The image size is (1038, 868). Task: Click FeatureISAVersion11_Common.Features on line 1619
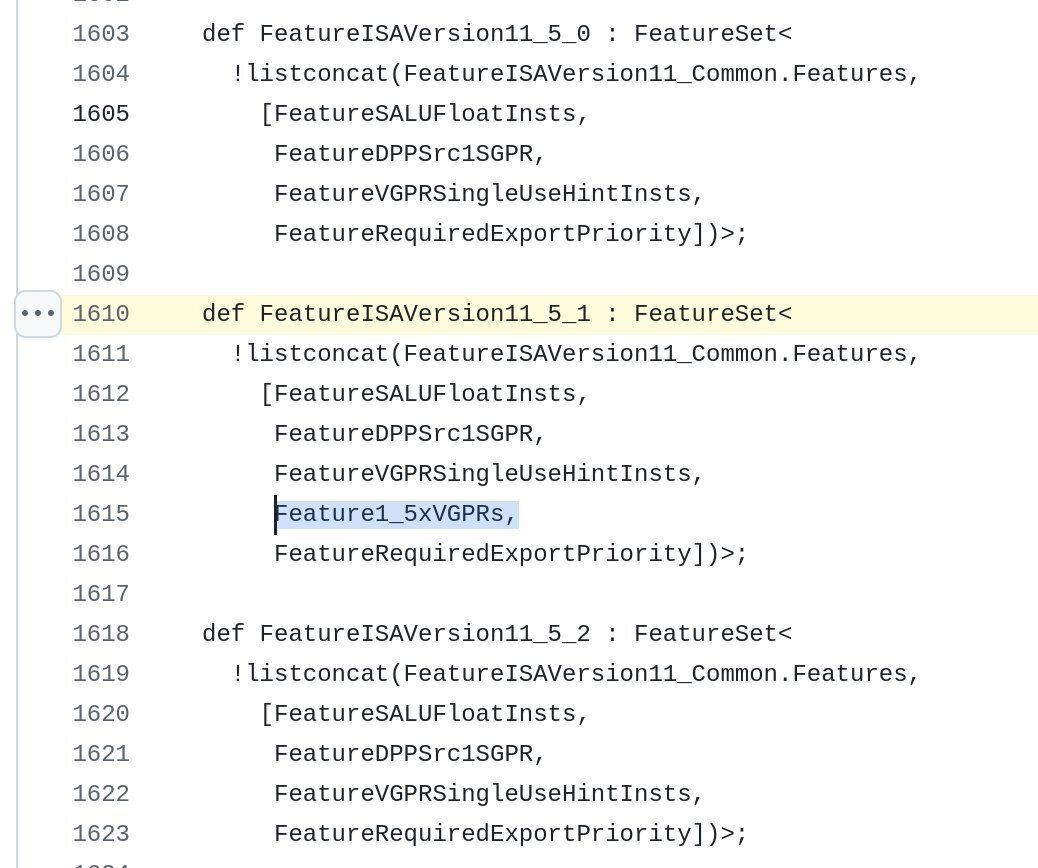pyautogui.click(x=655, y=674)
